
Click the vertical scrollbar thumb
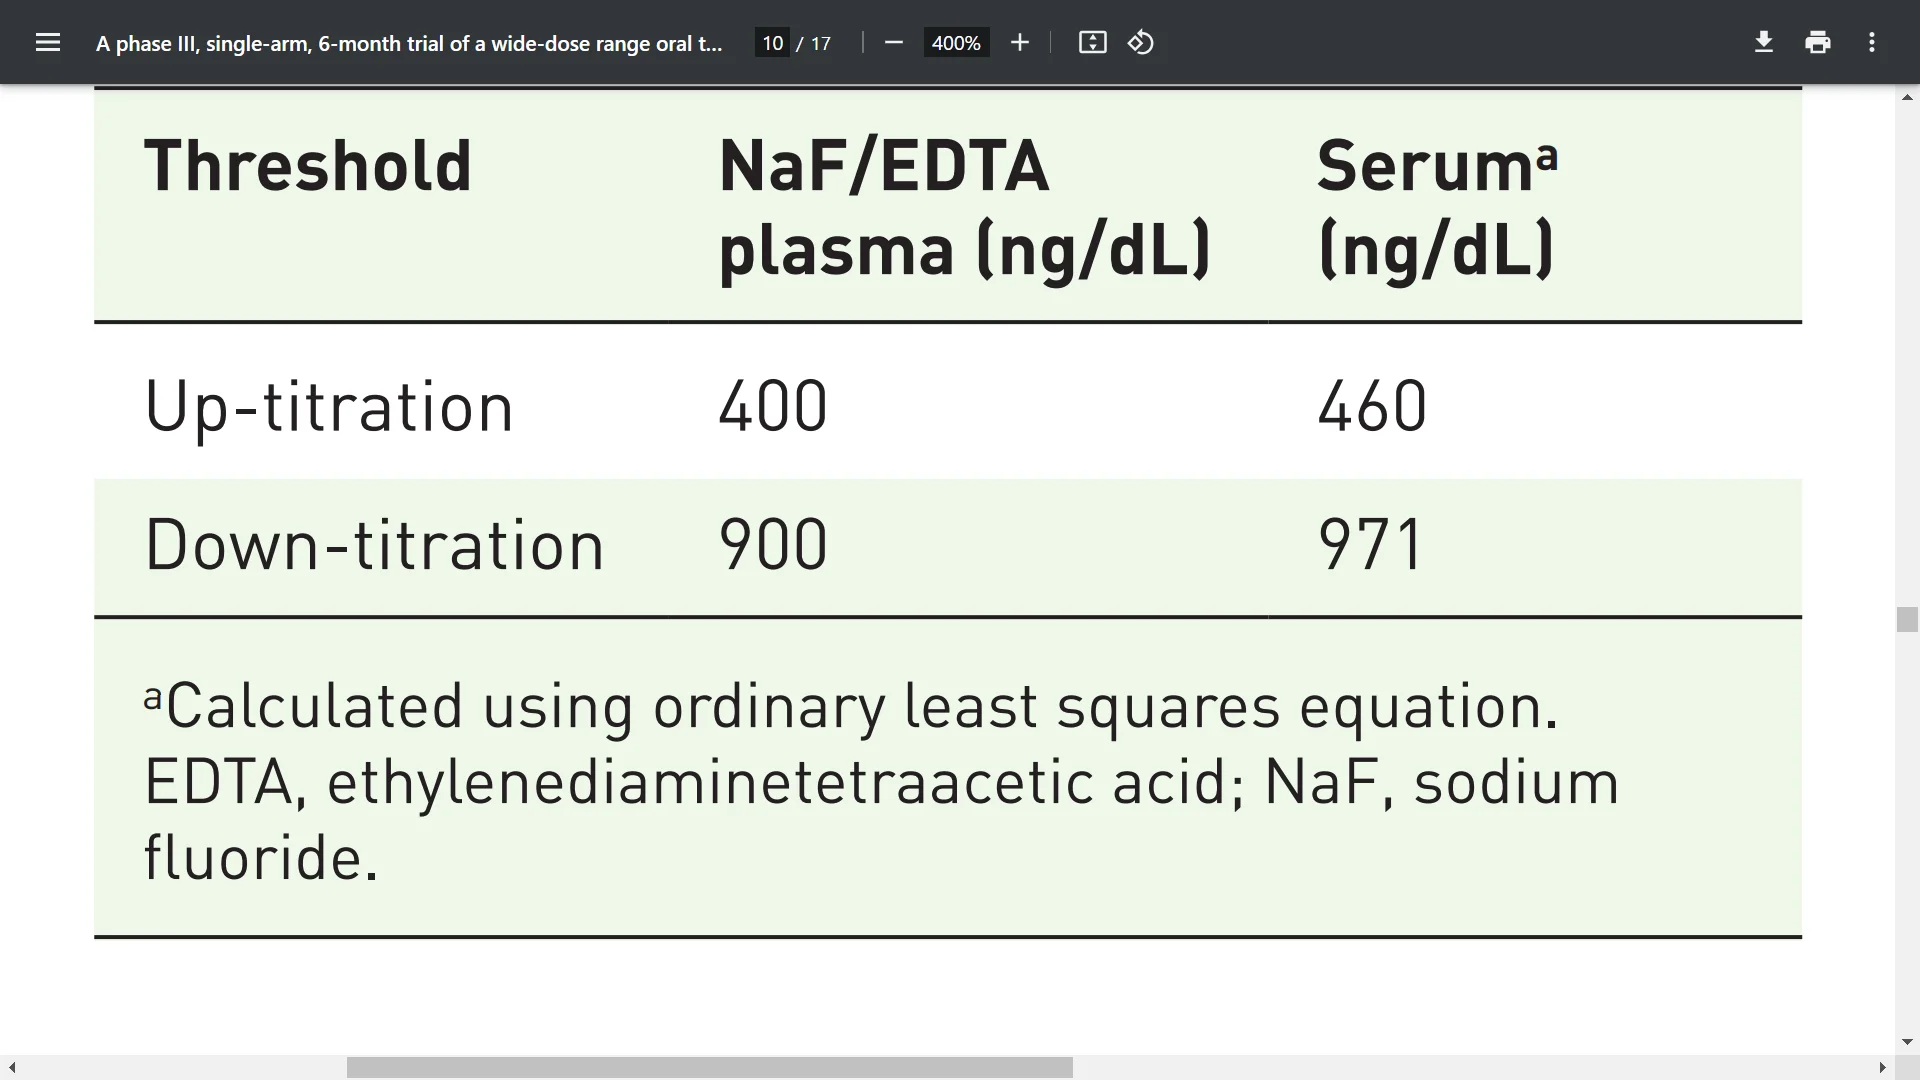pyautogui.click(x=1907, y=619)
